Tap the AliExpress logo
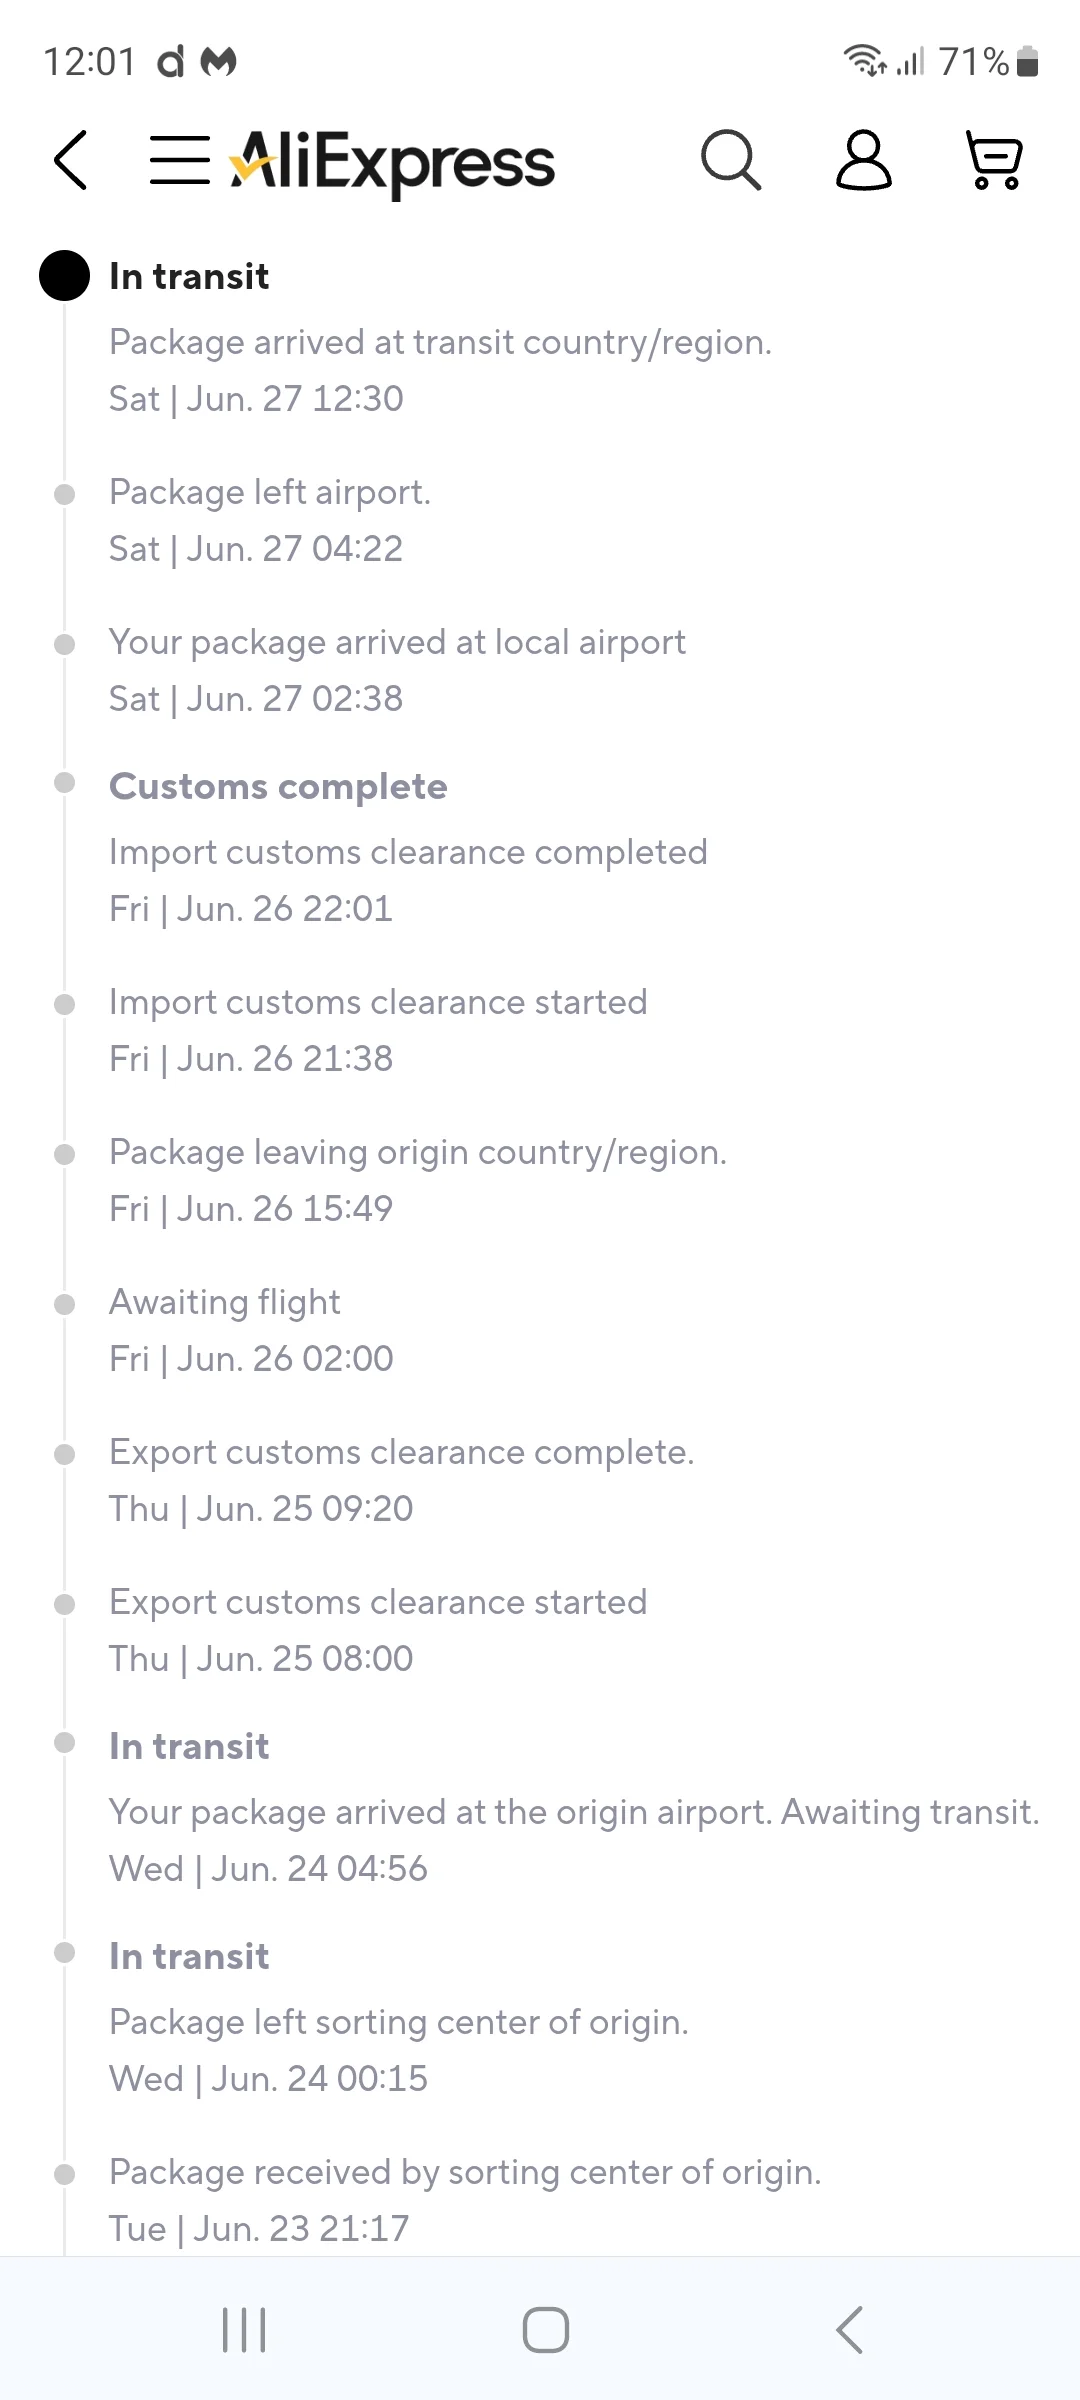The image size is (1080, 2400). [392, 162]
